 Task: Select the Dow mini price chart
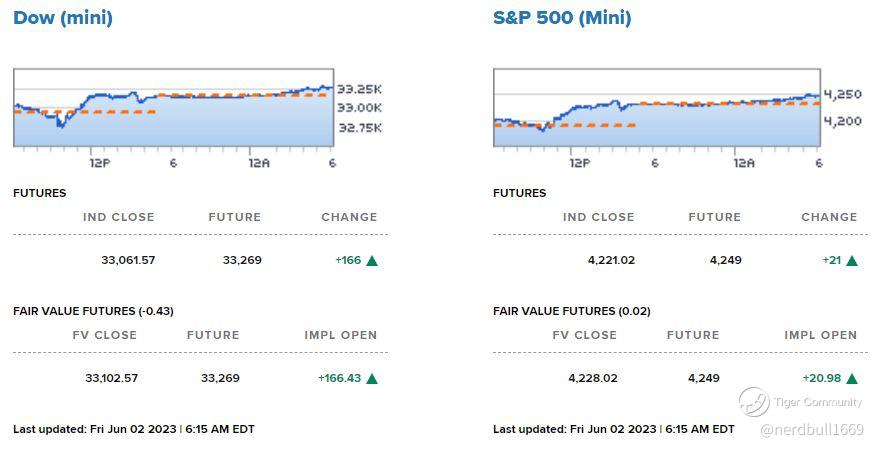[170, 110]
